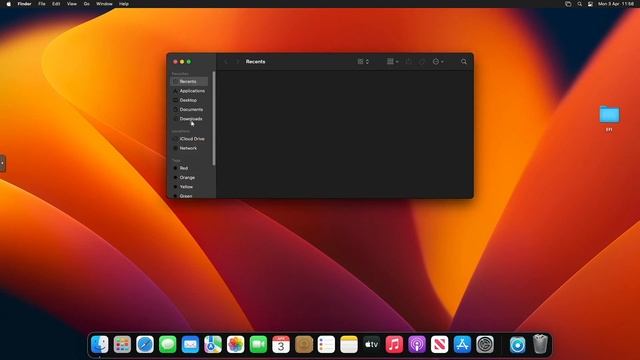Click the overlapping windows menu bar icon
Screen dimensions: 640x360
[568, 4]
